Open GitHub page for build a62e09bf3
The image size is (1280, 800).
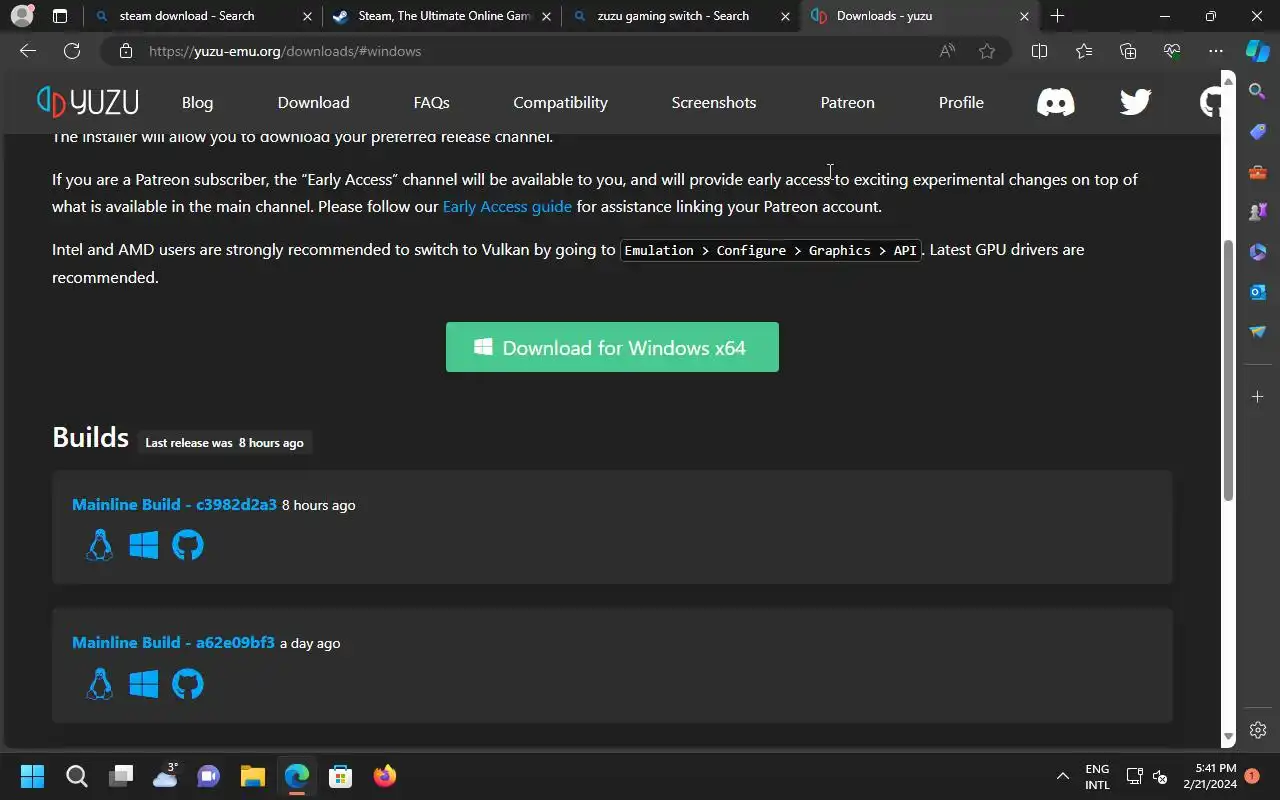[187, 684]
